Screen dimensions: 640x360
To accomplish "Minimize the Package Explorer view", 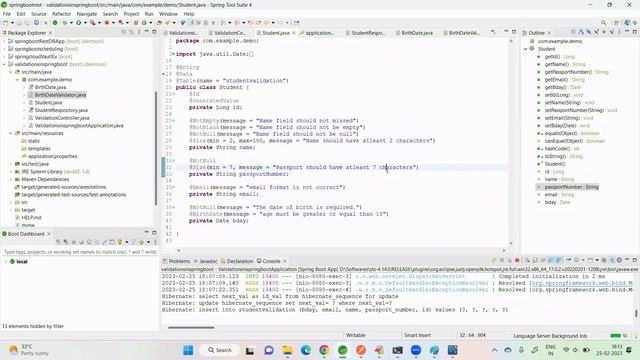I will [x=147, y=32].
